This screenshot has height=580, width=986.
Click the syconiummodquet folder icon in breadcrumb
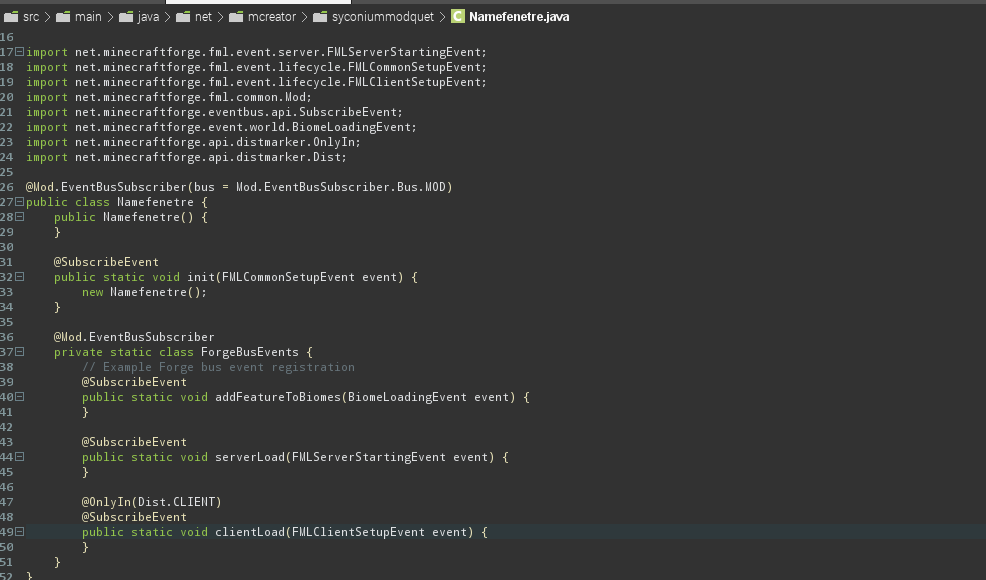320,17
